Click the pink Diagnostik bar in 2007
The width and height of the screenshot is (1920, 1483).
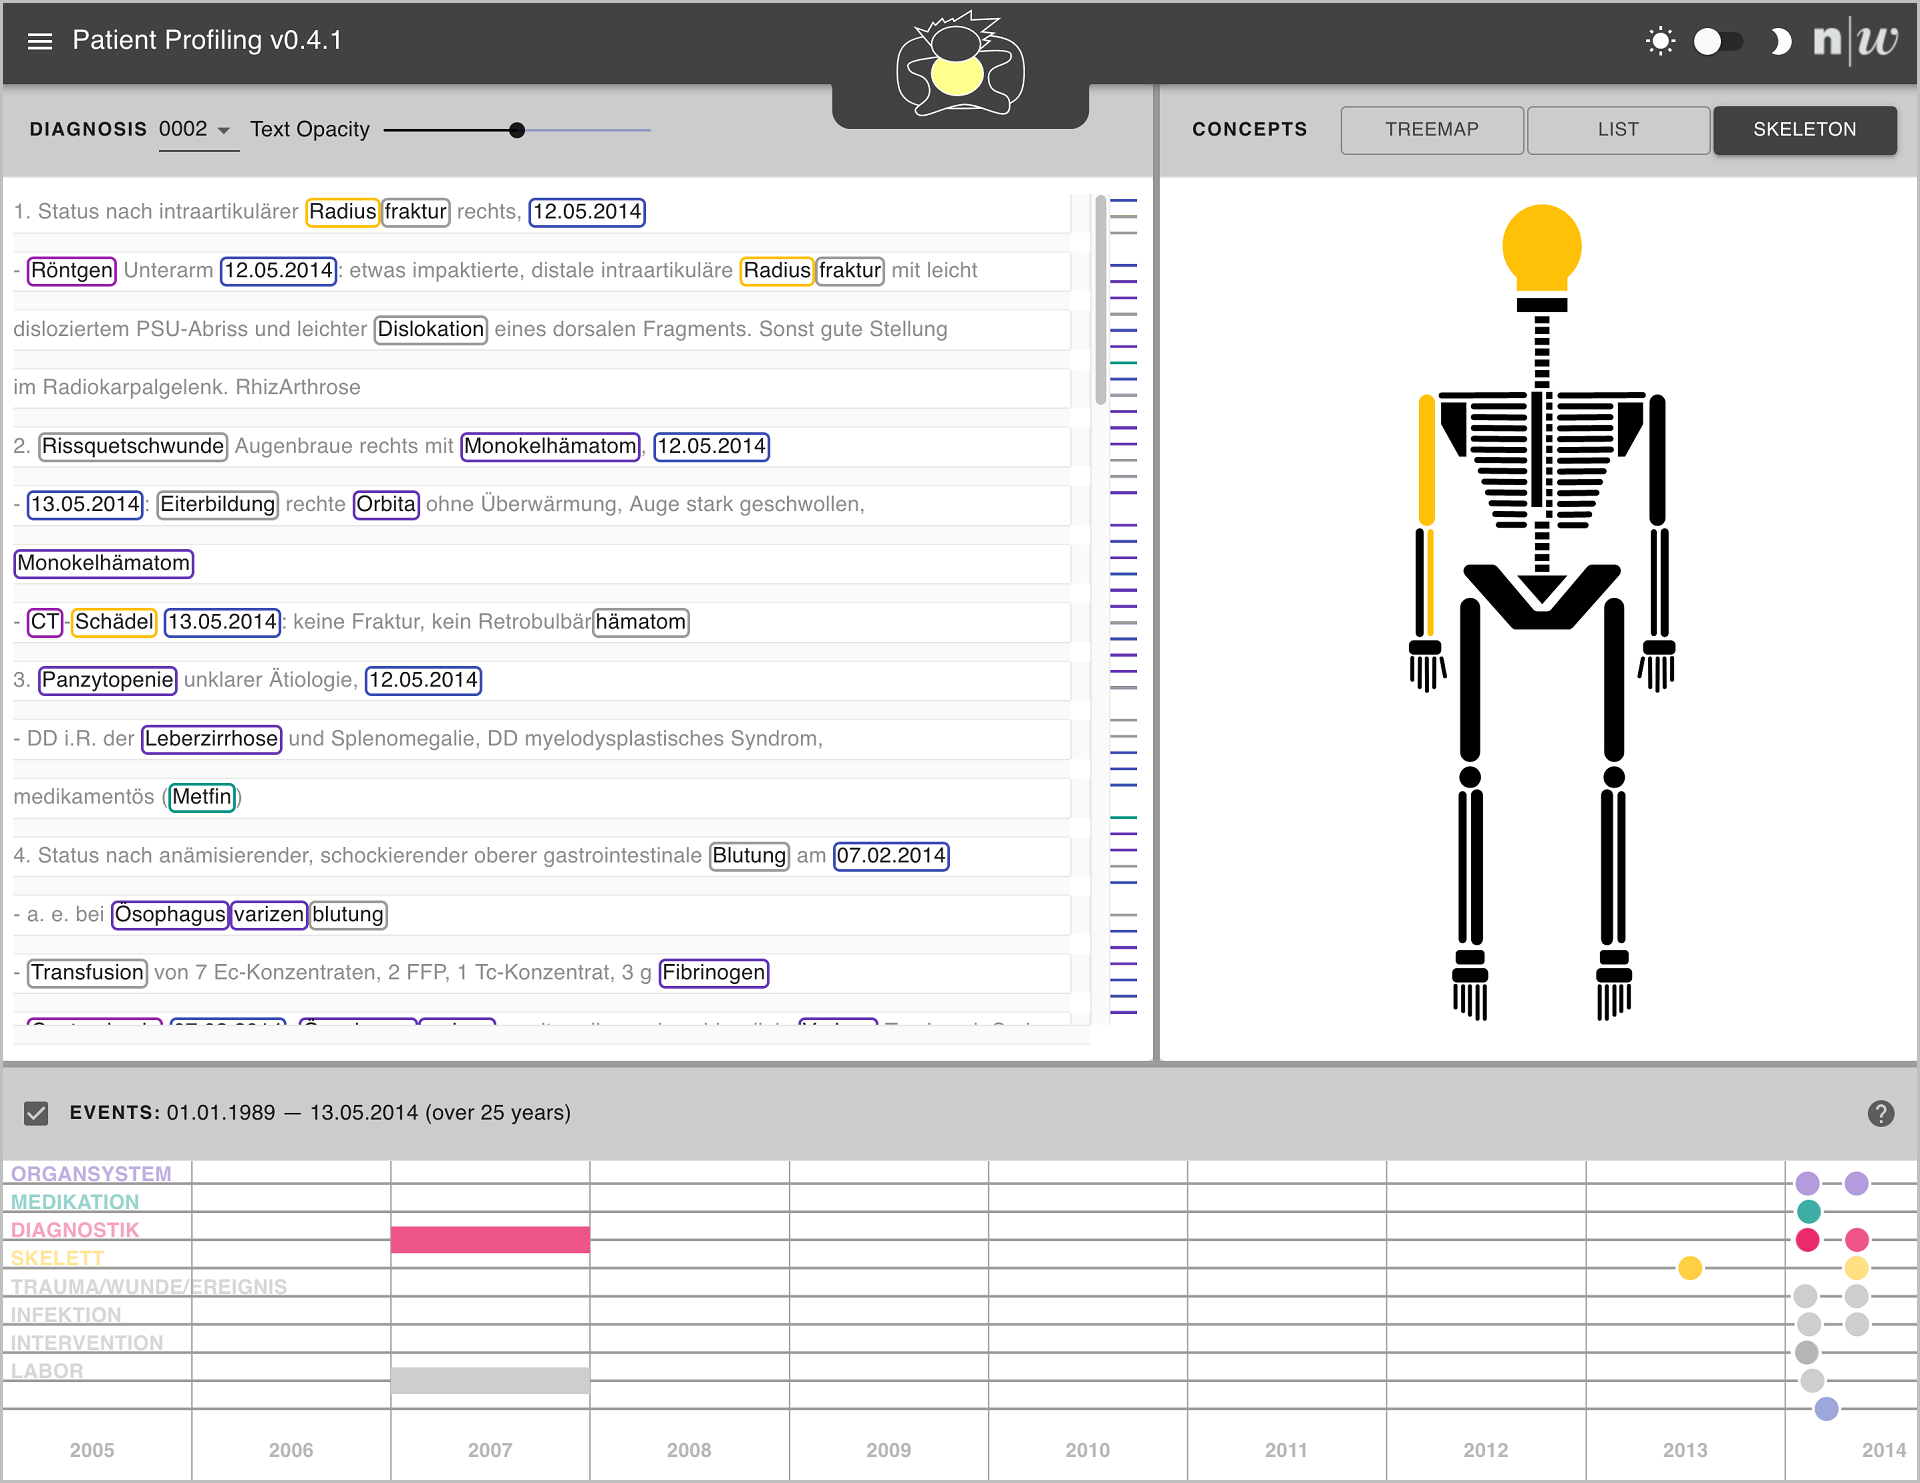coord(490,1239)
